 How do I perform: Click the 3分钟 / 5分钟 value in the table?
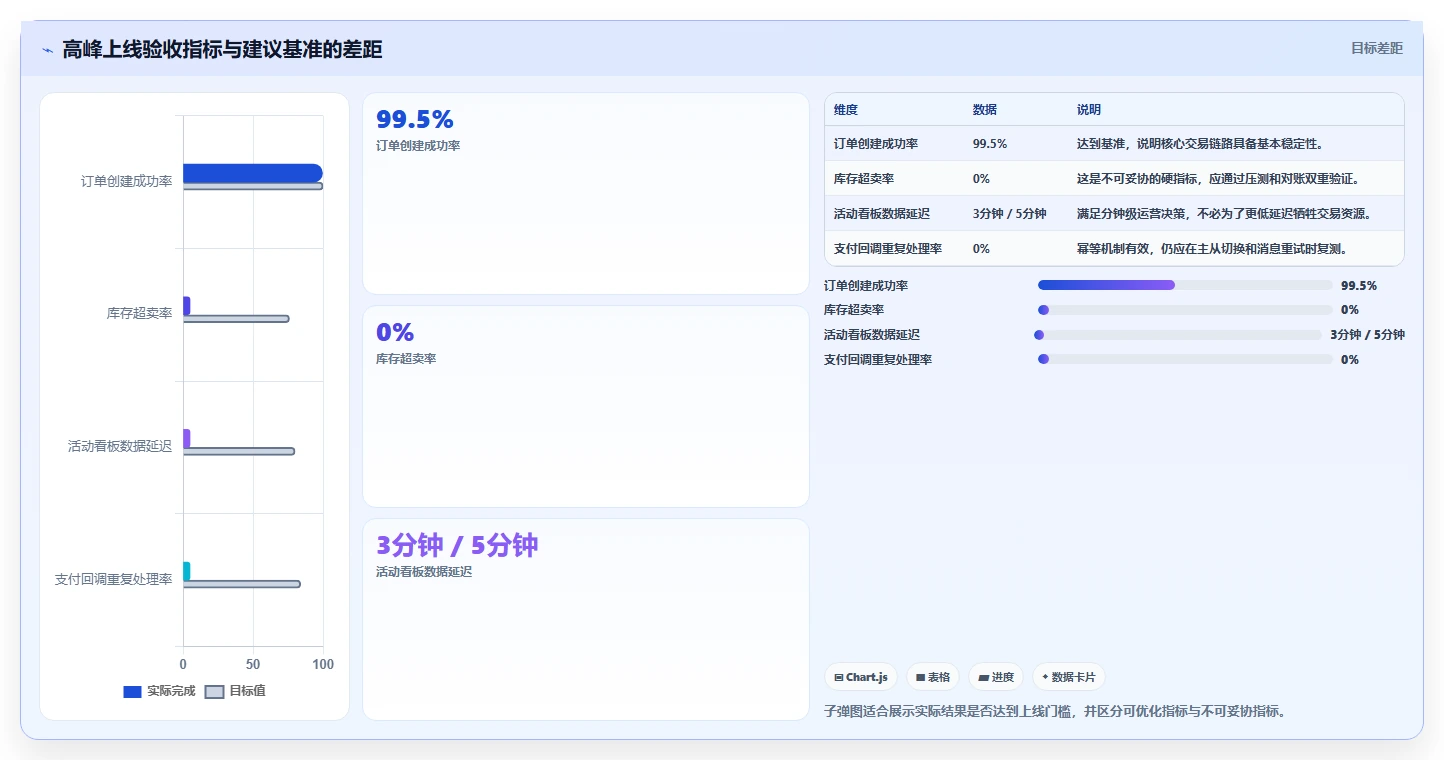[1010, 214]
